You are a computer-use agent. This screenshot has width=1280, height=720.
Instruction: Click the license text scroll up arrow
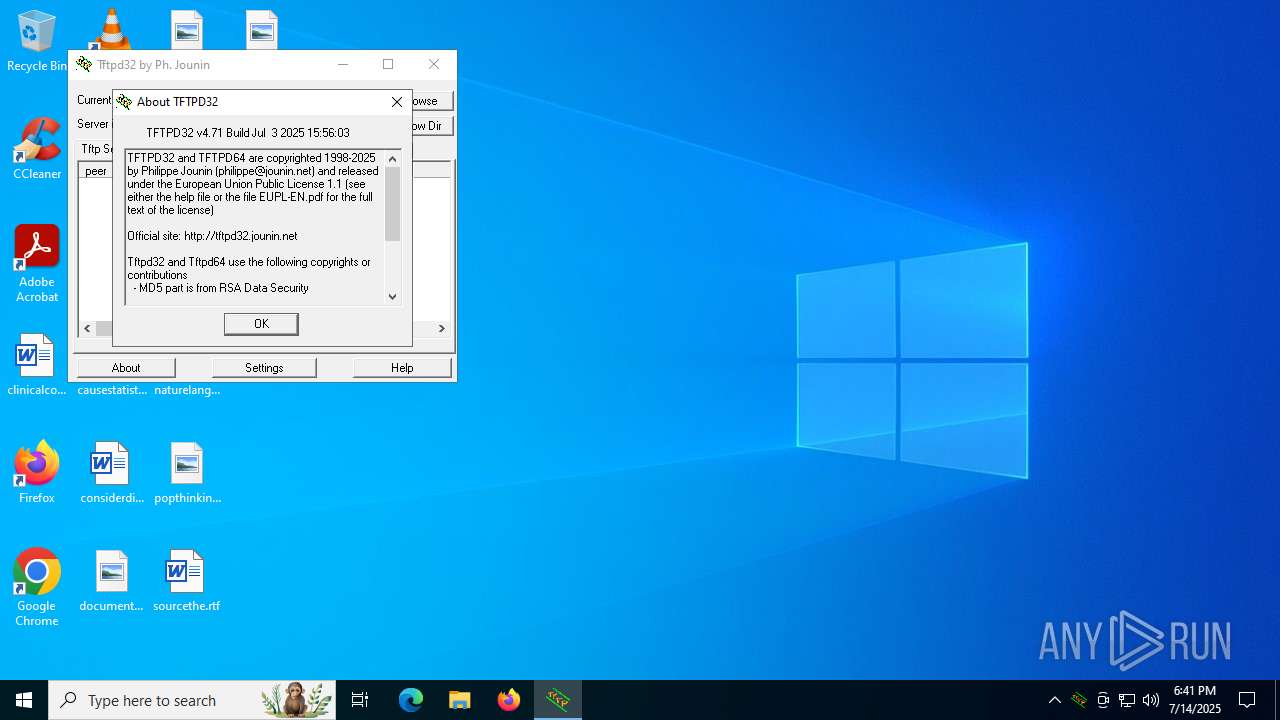(392, 158)
